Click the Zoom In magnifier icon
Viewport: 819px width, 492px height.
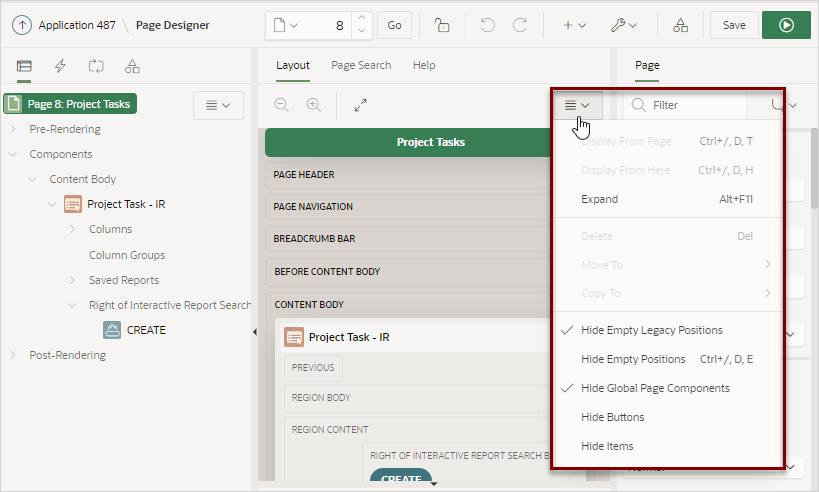pyautogui.click(x=314, y=105)
